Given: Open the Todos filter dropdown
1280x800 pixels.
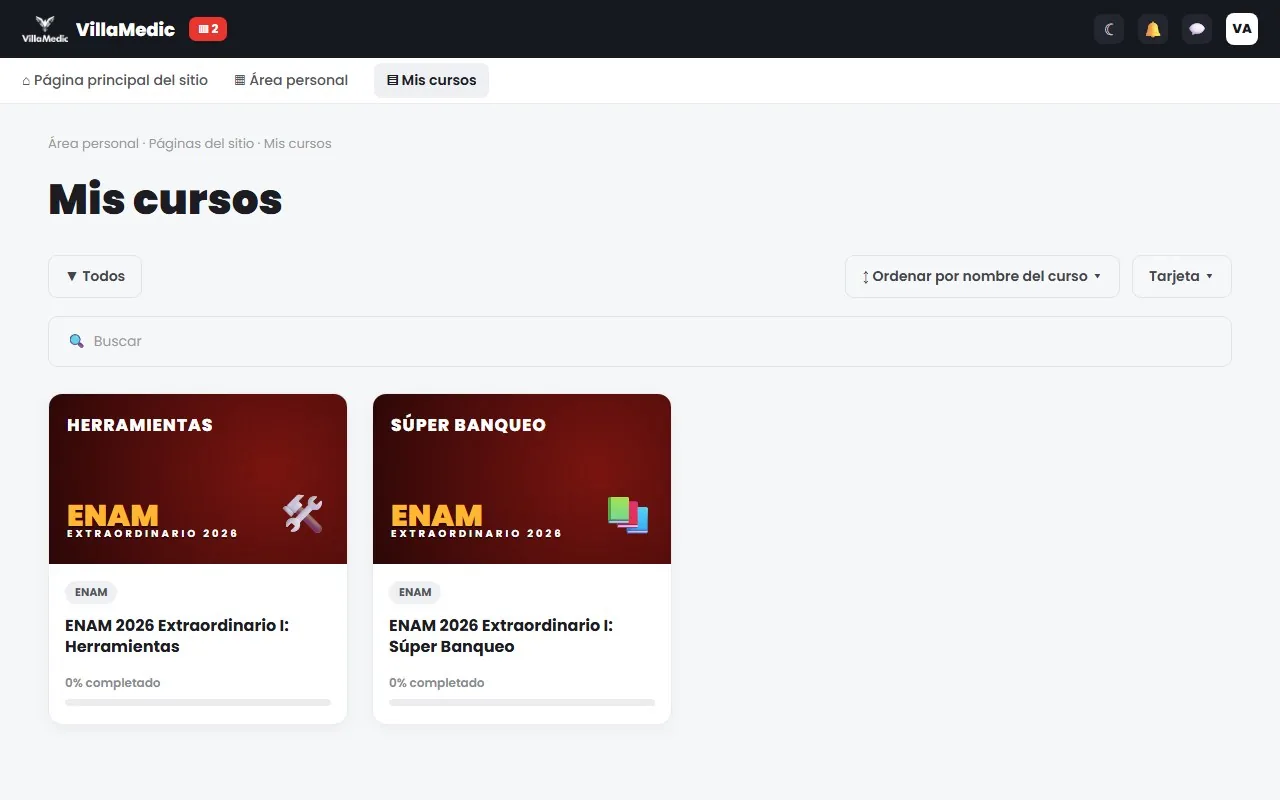Looking at the screenshot, I should 95,276.
